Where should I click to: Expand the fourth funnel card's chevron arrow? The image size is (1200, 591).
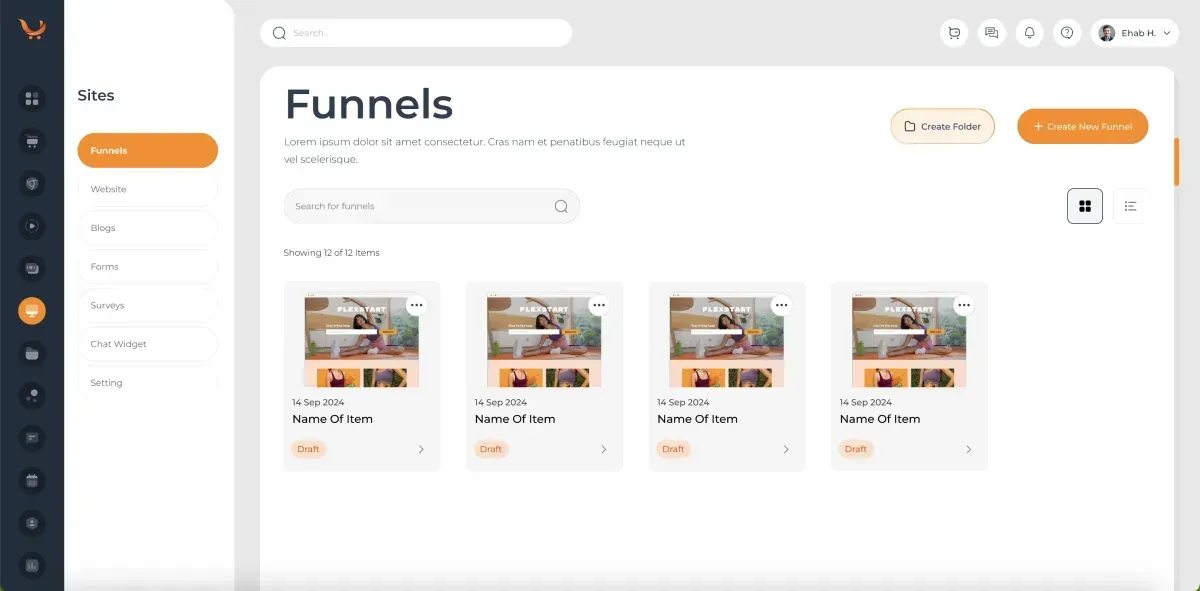(968, 450)
